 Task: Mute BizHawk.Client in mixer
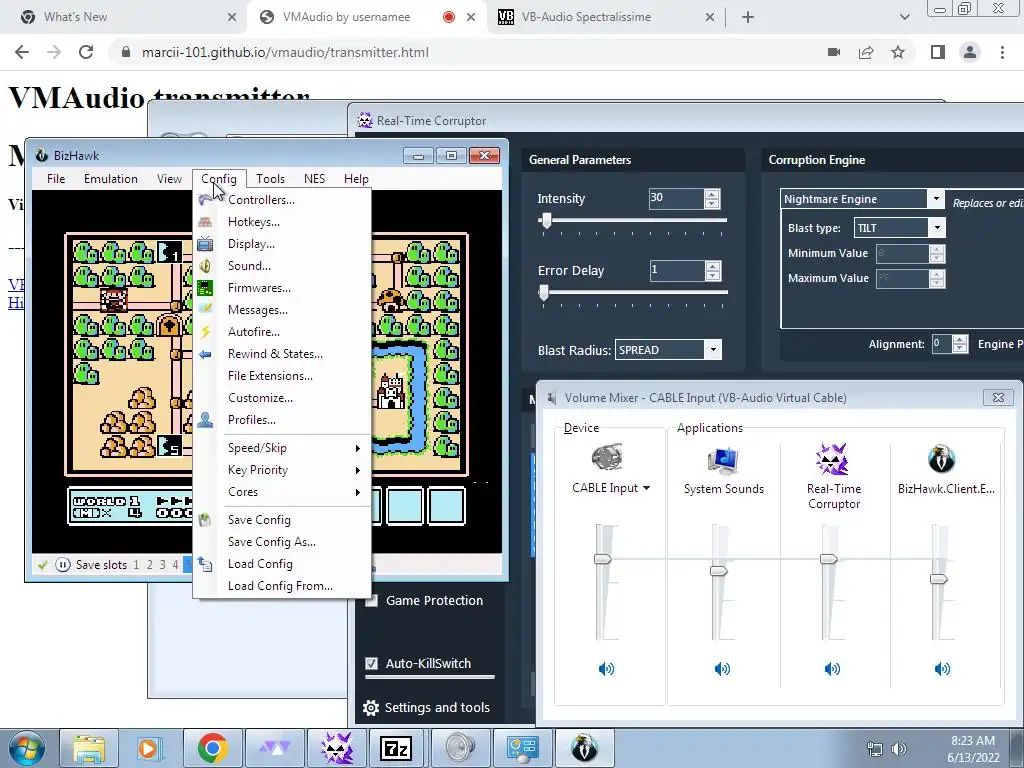pyautogui.click(x=942, y=669)
